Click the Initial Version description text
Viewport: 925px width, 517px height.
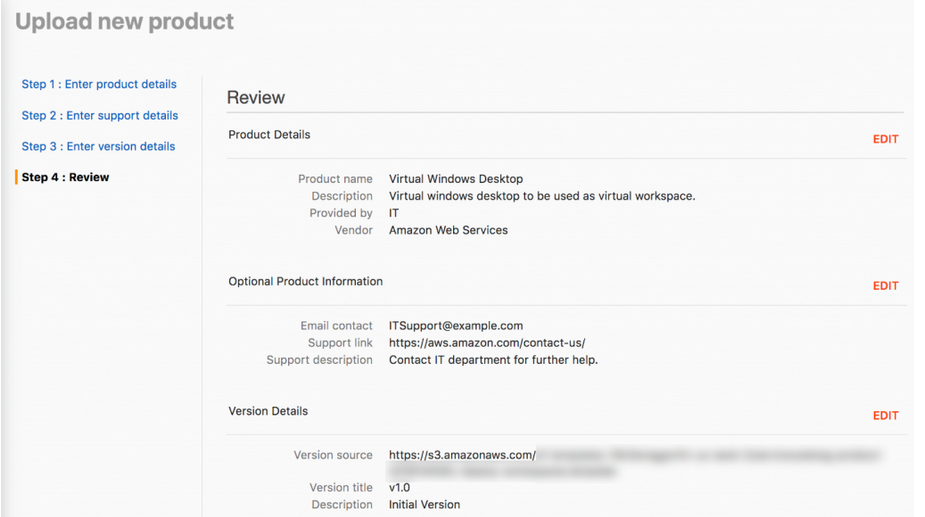tap(424, 505)
